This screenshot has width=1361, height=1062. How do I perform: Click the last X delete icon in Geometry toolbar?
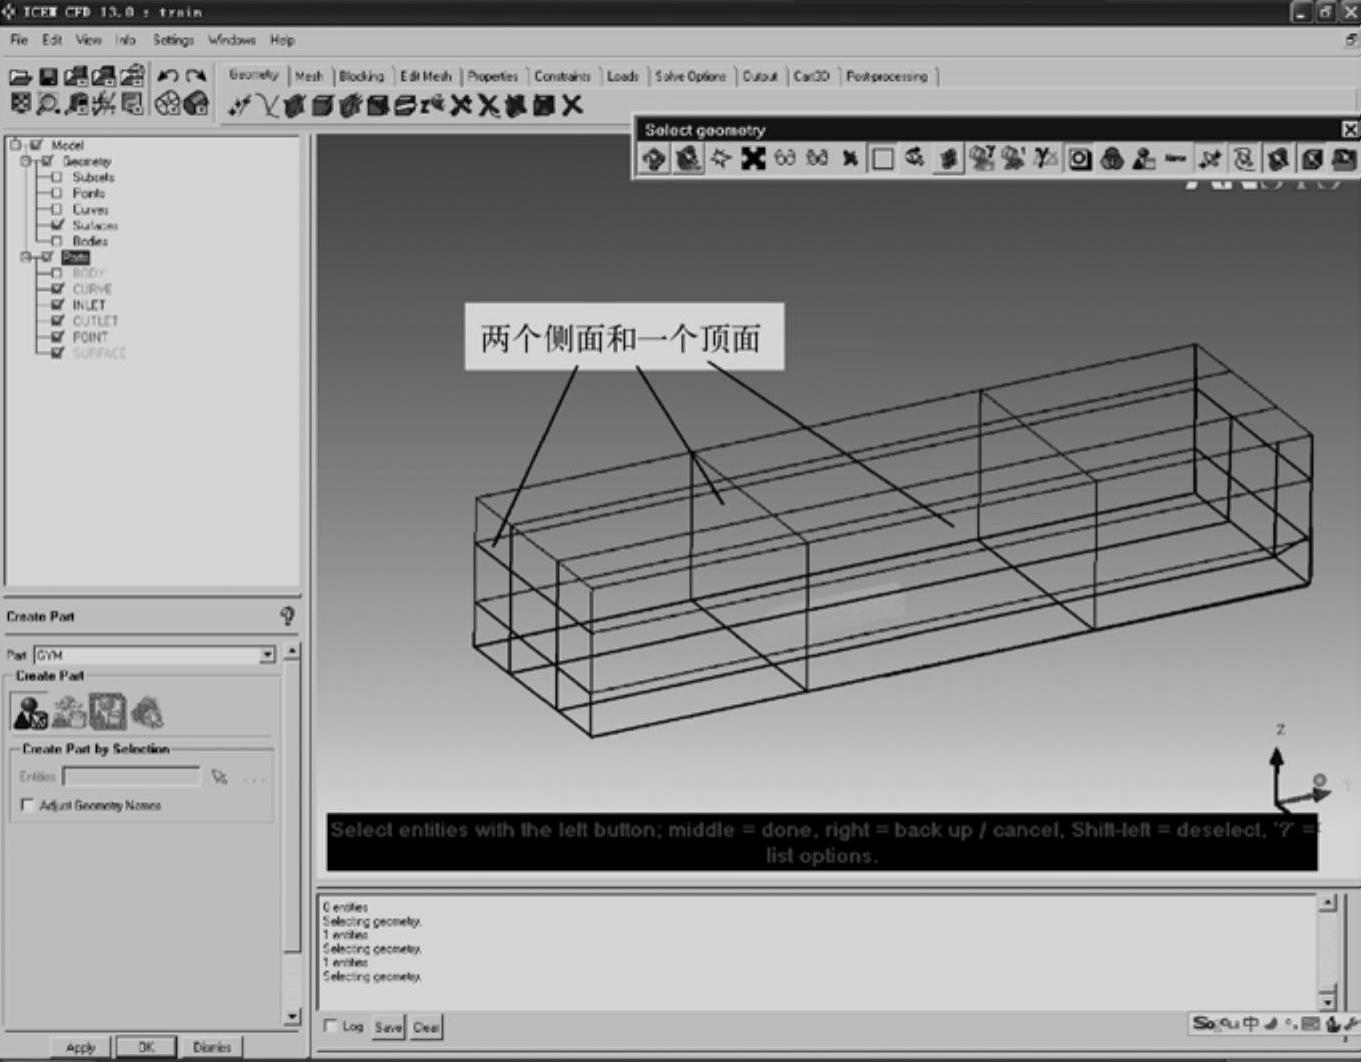click(572, 106)
